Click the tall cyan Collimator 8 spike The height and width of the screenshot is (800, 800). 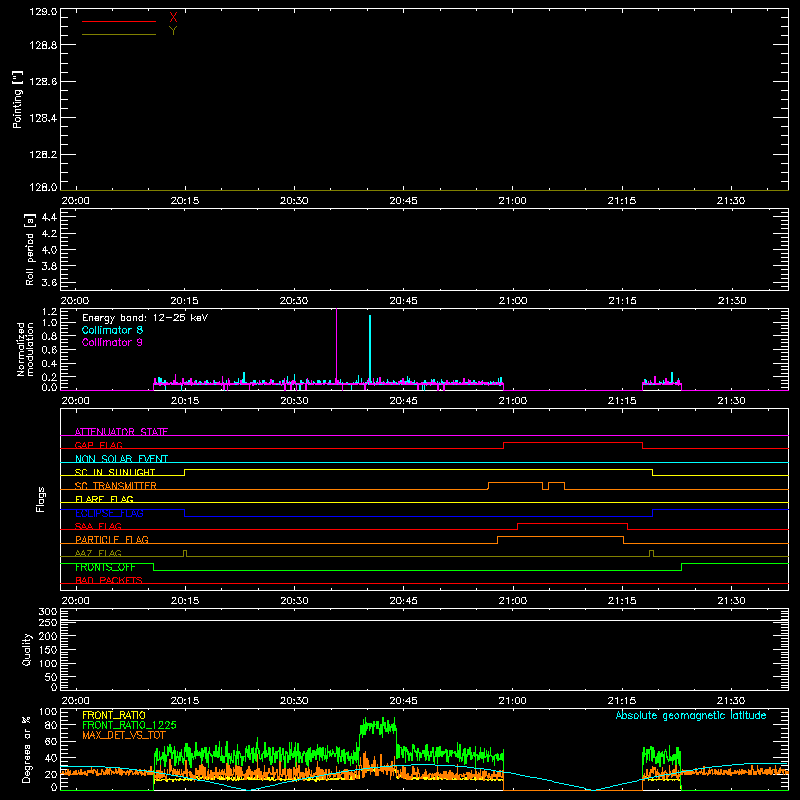[x=370, y=348]
